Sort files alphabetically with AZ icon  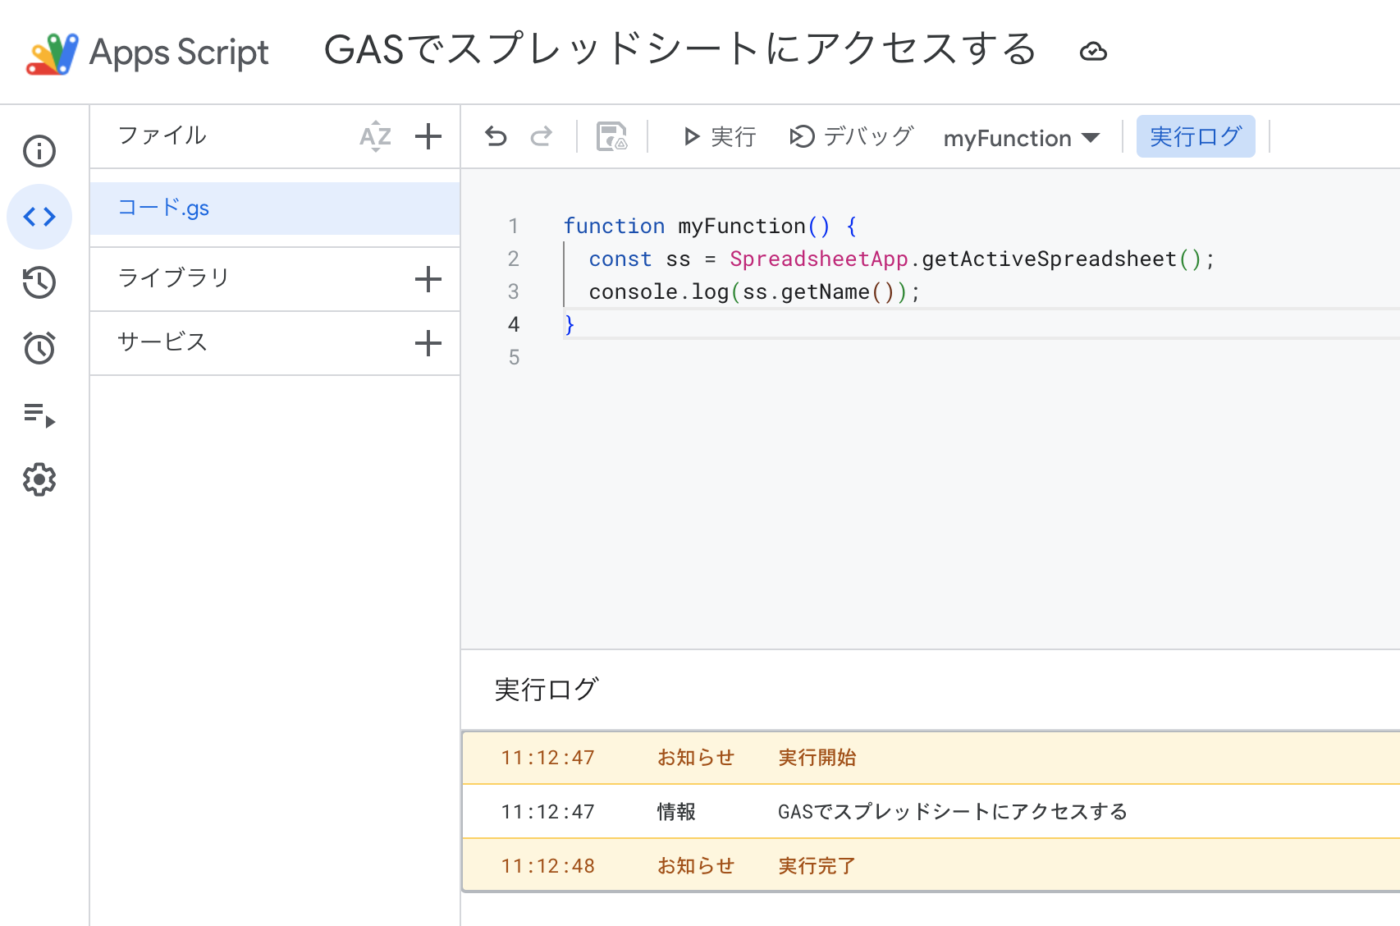(375, 136)
